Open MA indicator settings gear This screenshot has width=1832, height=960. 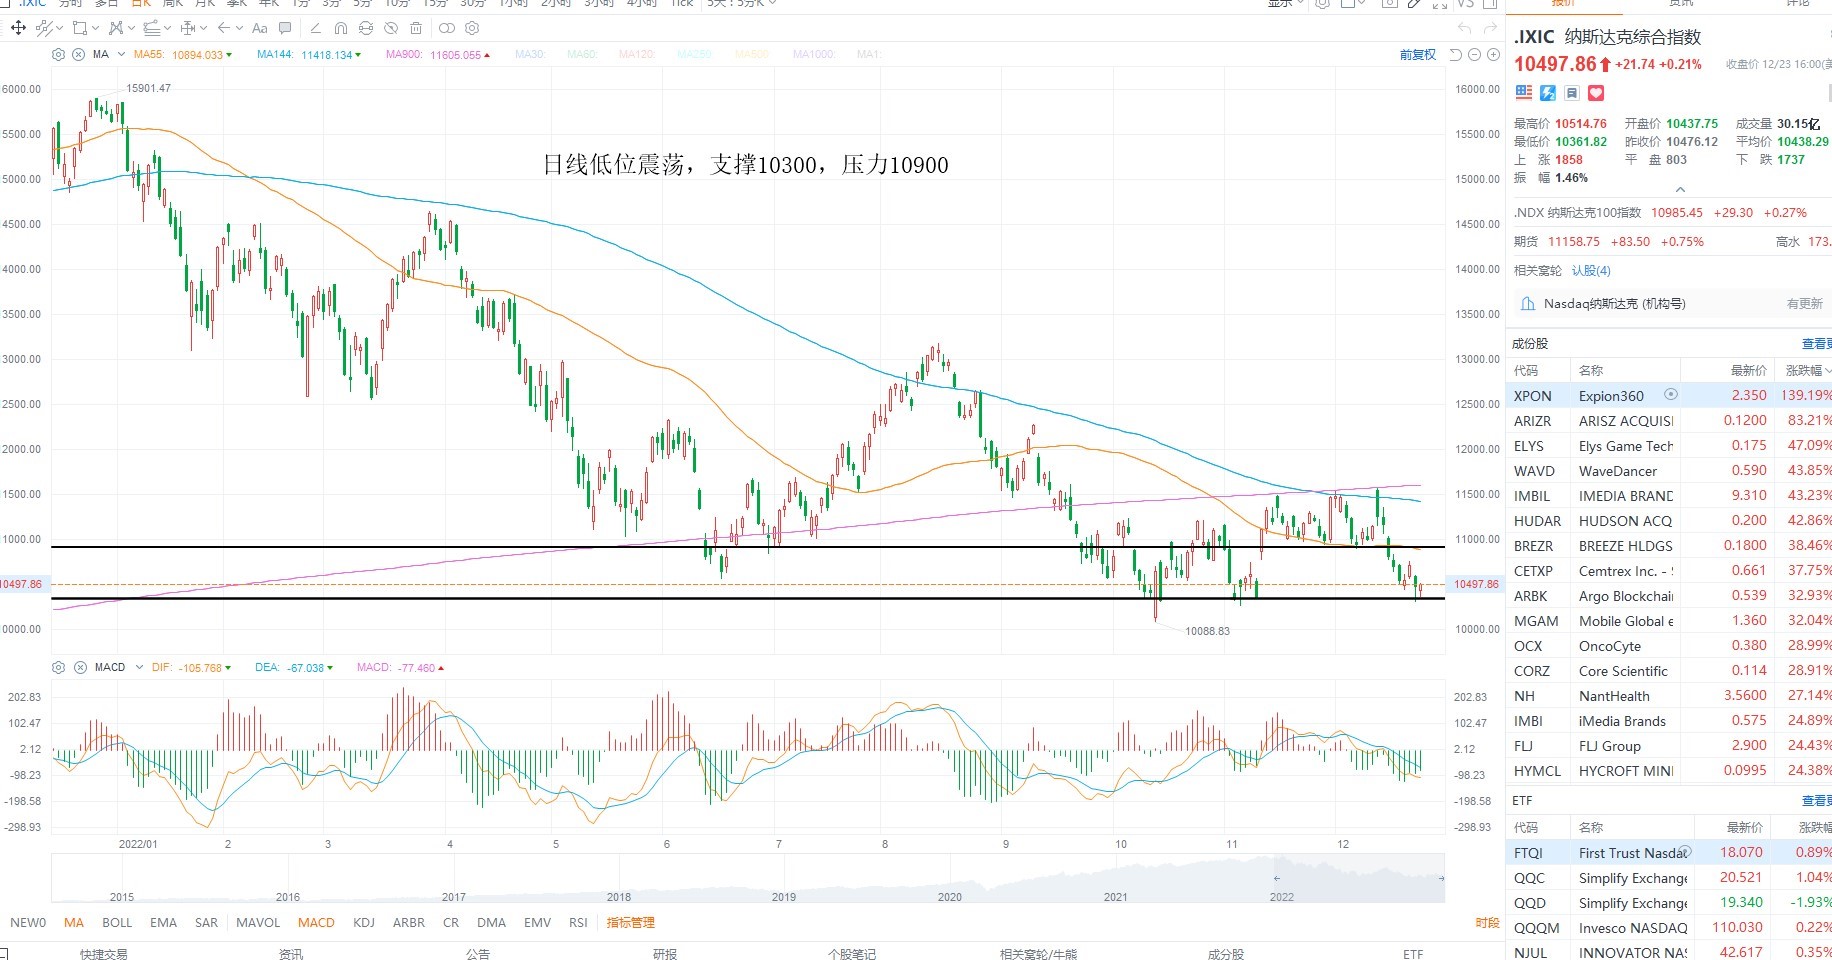click(59, 54)
